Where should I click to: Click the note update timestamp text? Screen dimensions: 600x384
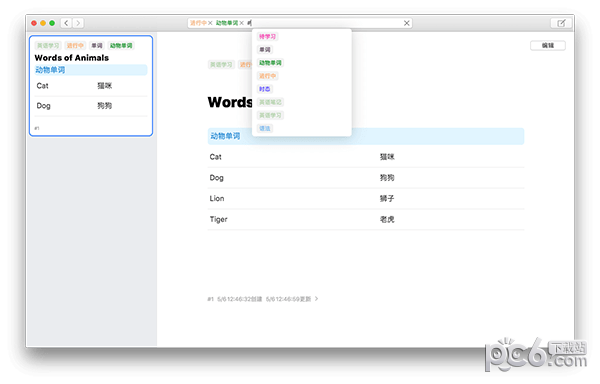[x=288, y=299]
